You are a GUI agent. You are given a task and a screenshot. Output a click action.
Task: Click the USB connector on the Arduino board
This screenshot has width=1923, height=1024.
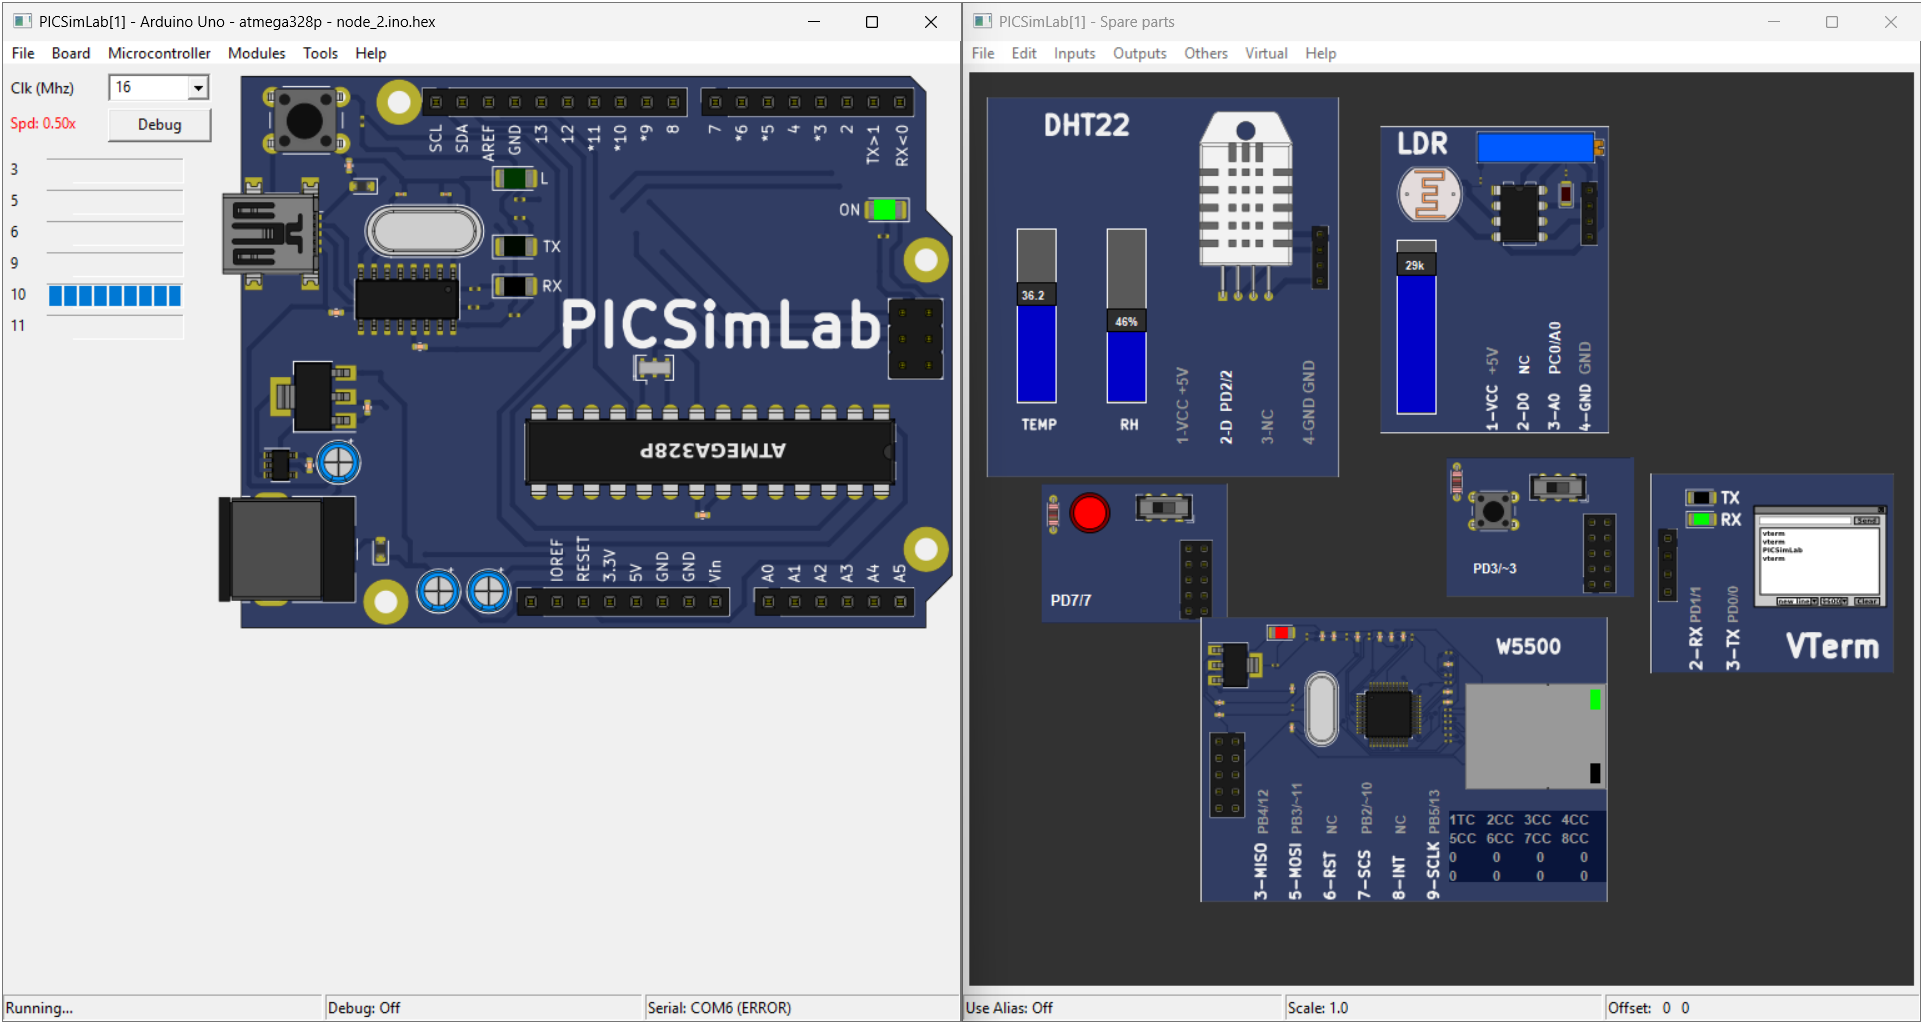[270, 234]
